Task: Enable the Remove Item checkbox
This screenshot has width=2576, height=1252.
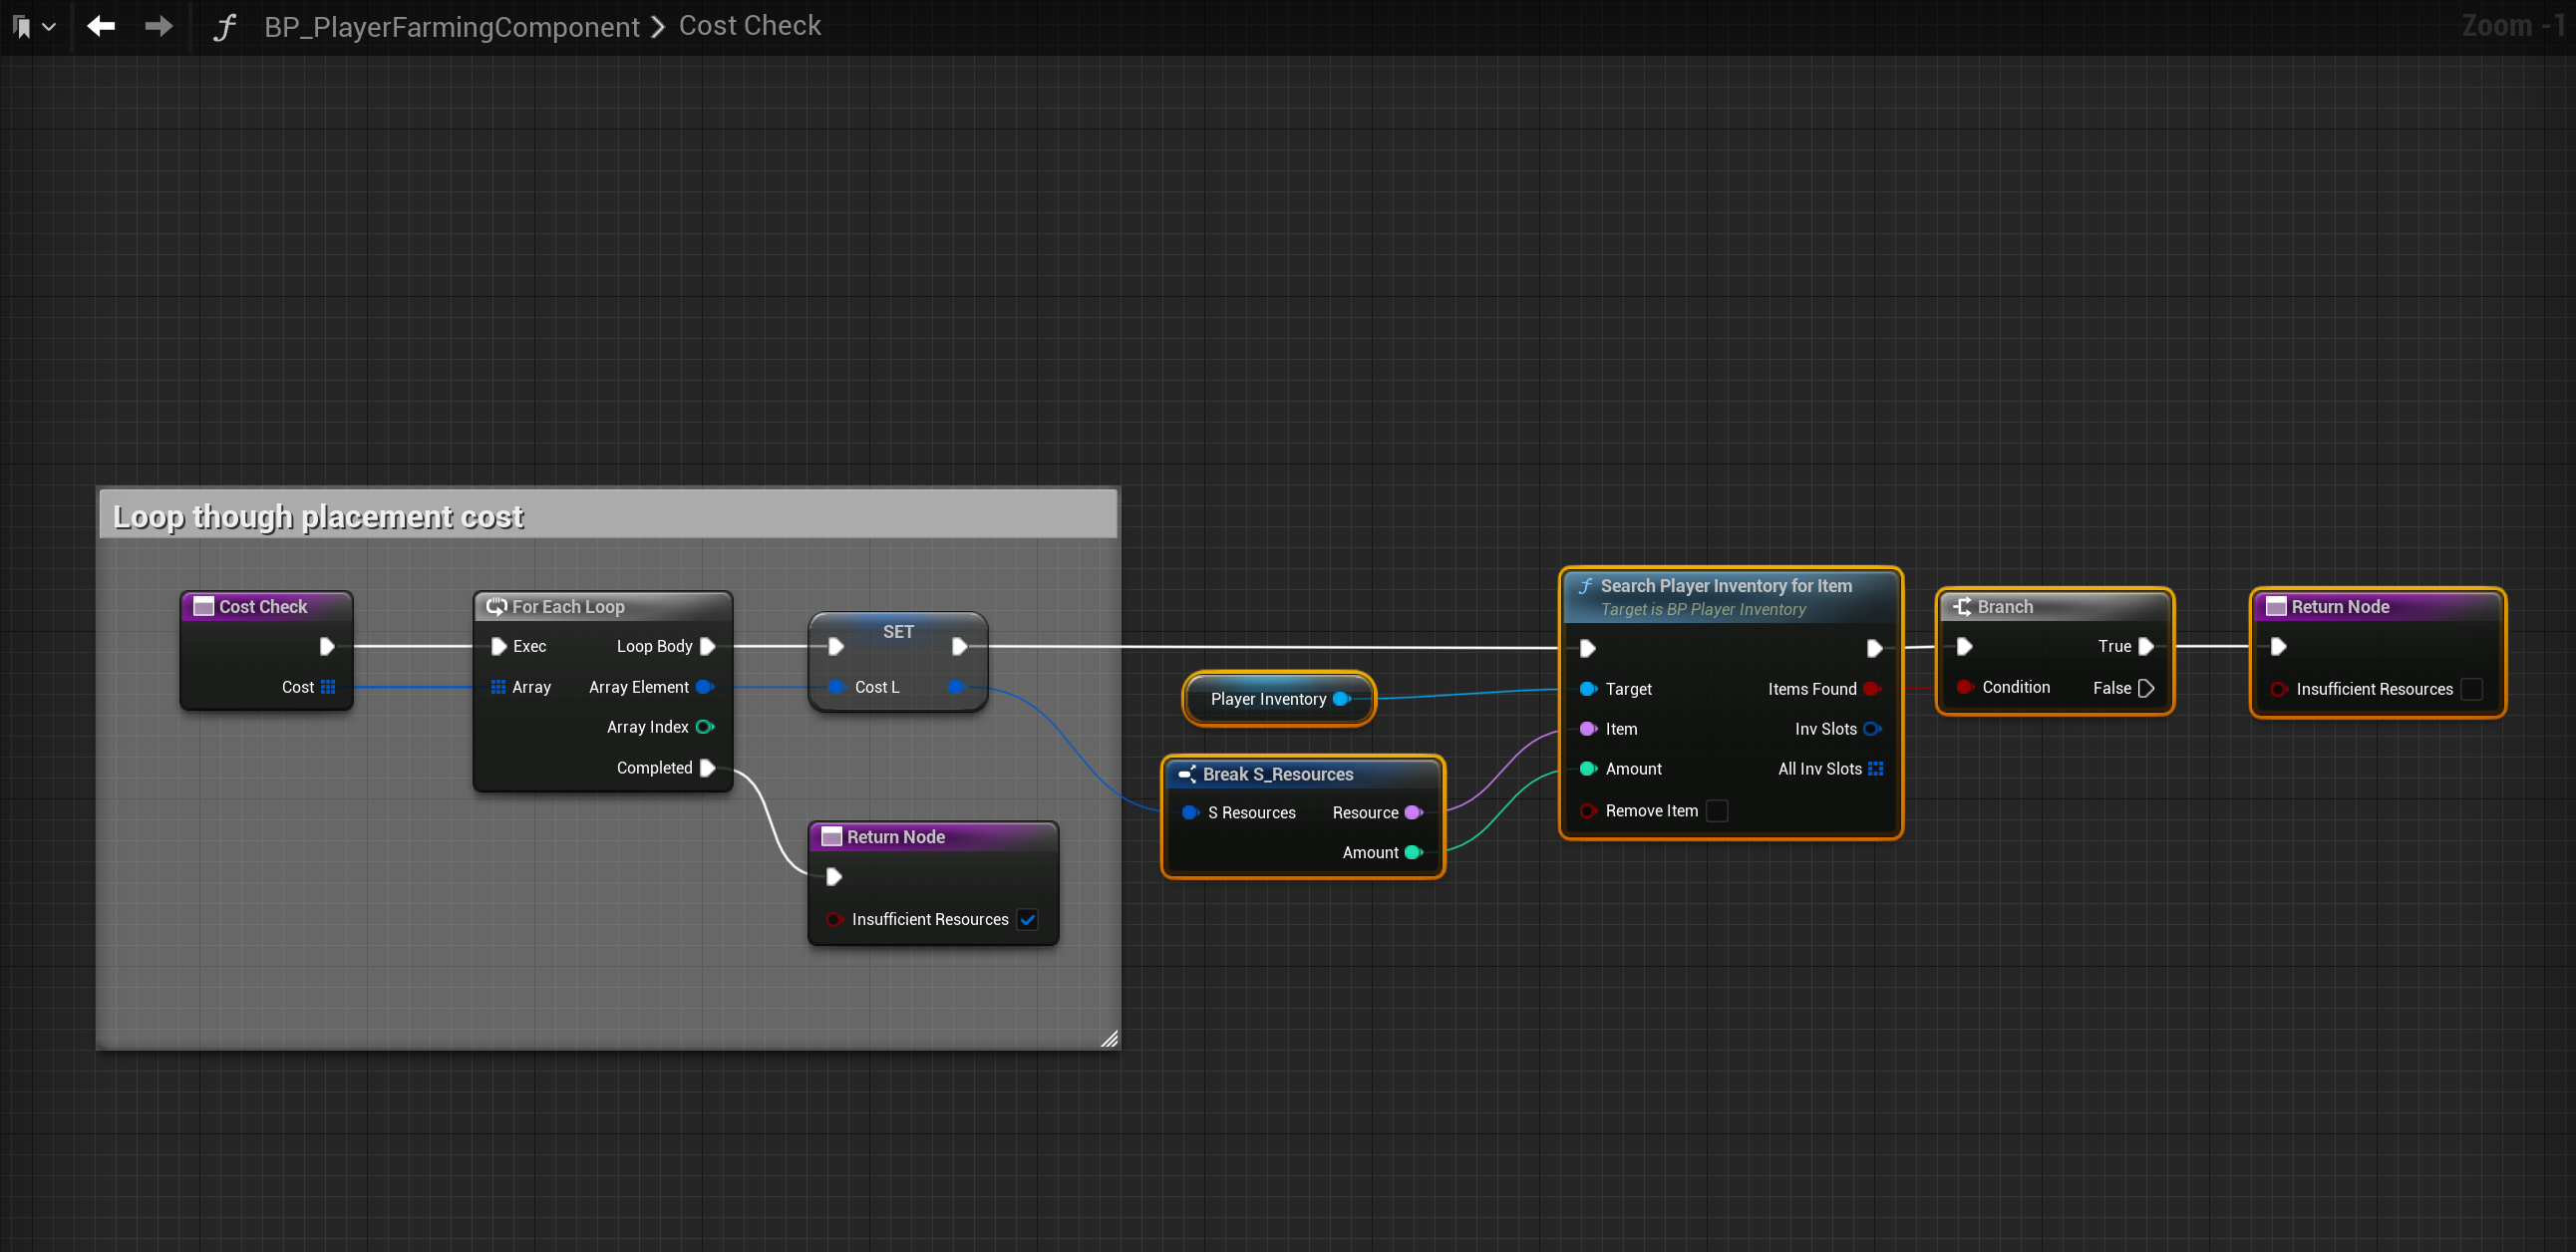Action: 1716,811
